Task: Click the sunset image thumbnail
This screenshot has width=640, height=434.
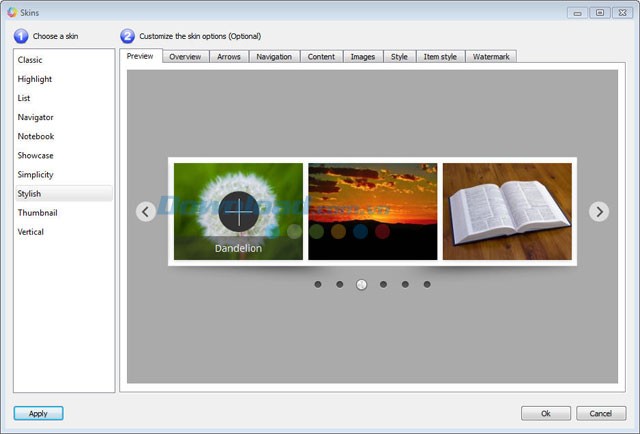Action: pyautogui.click(x=372, y=211)
